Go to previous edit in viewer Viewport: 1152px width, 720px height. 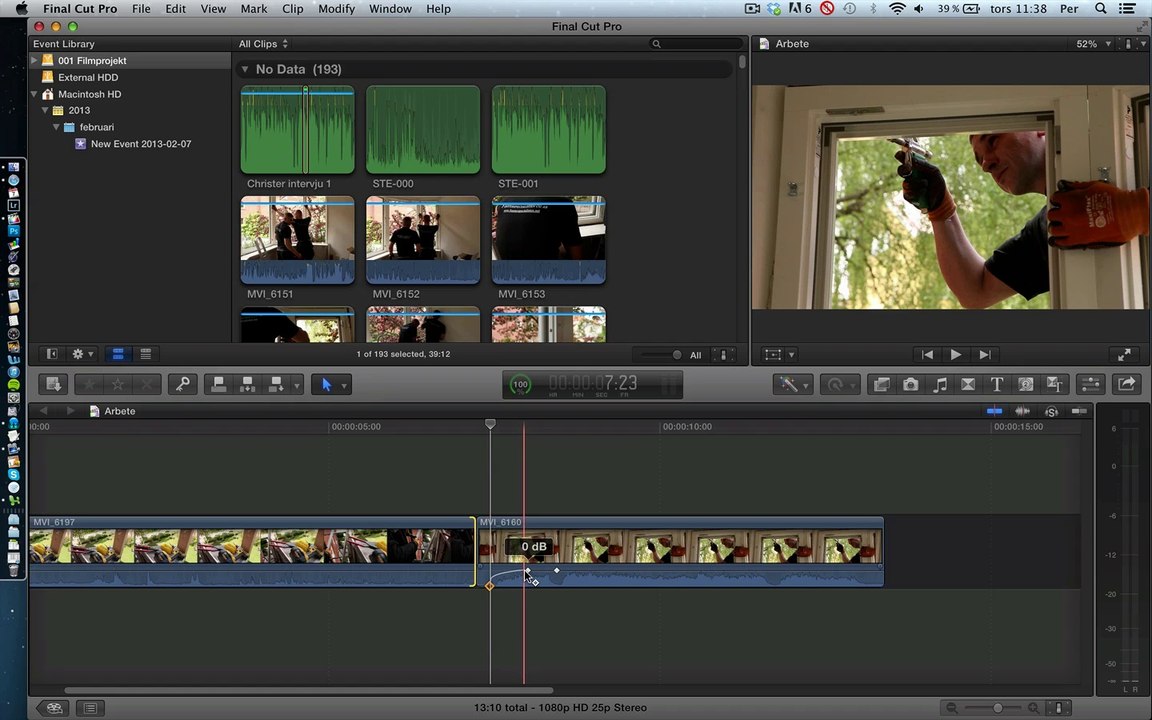pyautogui.click(x=927, y=354)
